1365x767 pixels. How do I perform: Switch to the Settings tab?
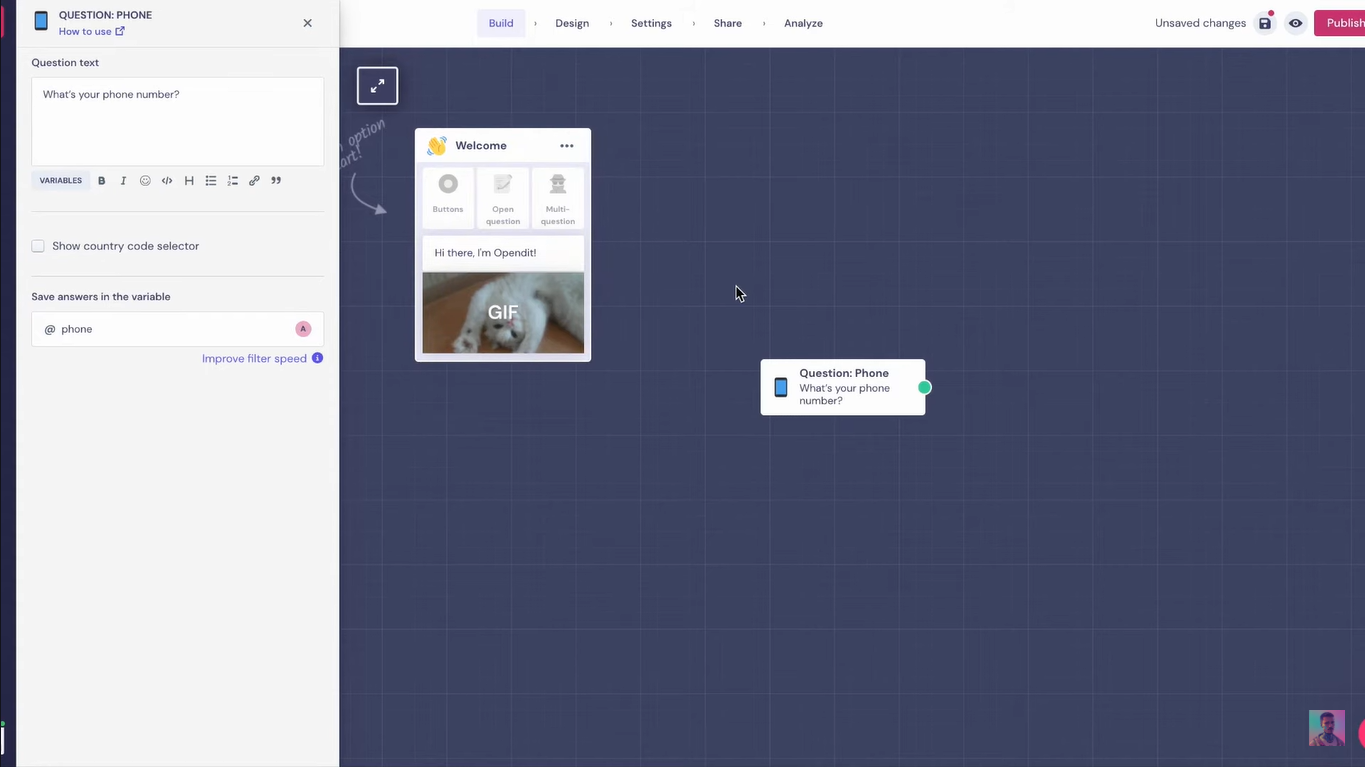tap(651, 23)
